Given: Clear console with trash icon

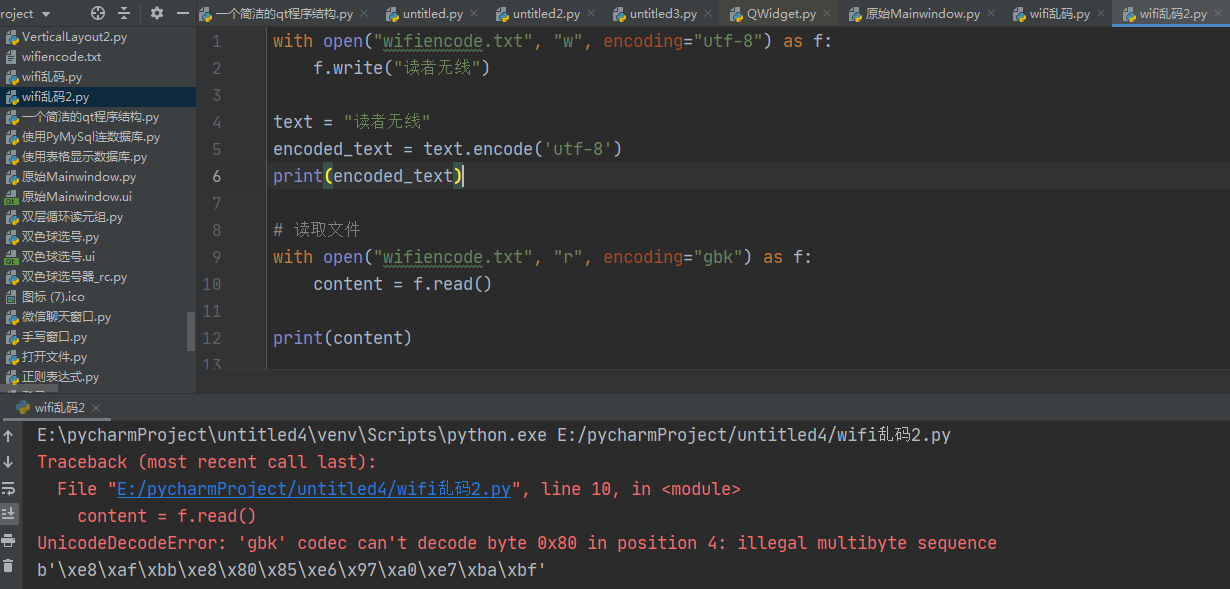Looking at the screenshot, I should click(8, 566).
